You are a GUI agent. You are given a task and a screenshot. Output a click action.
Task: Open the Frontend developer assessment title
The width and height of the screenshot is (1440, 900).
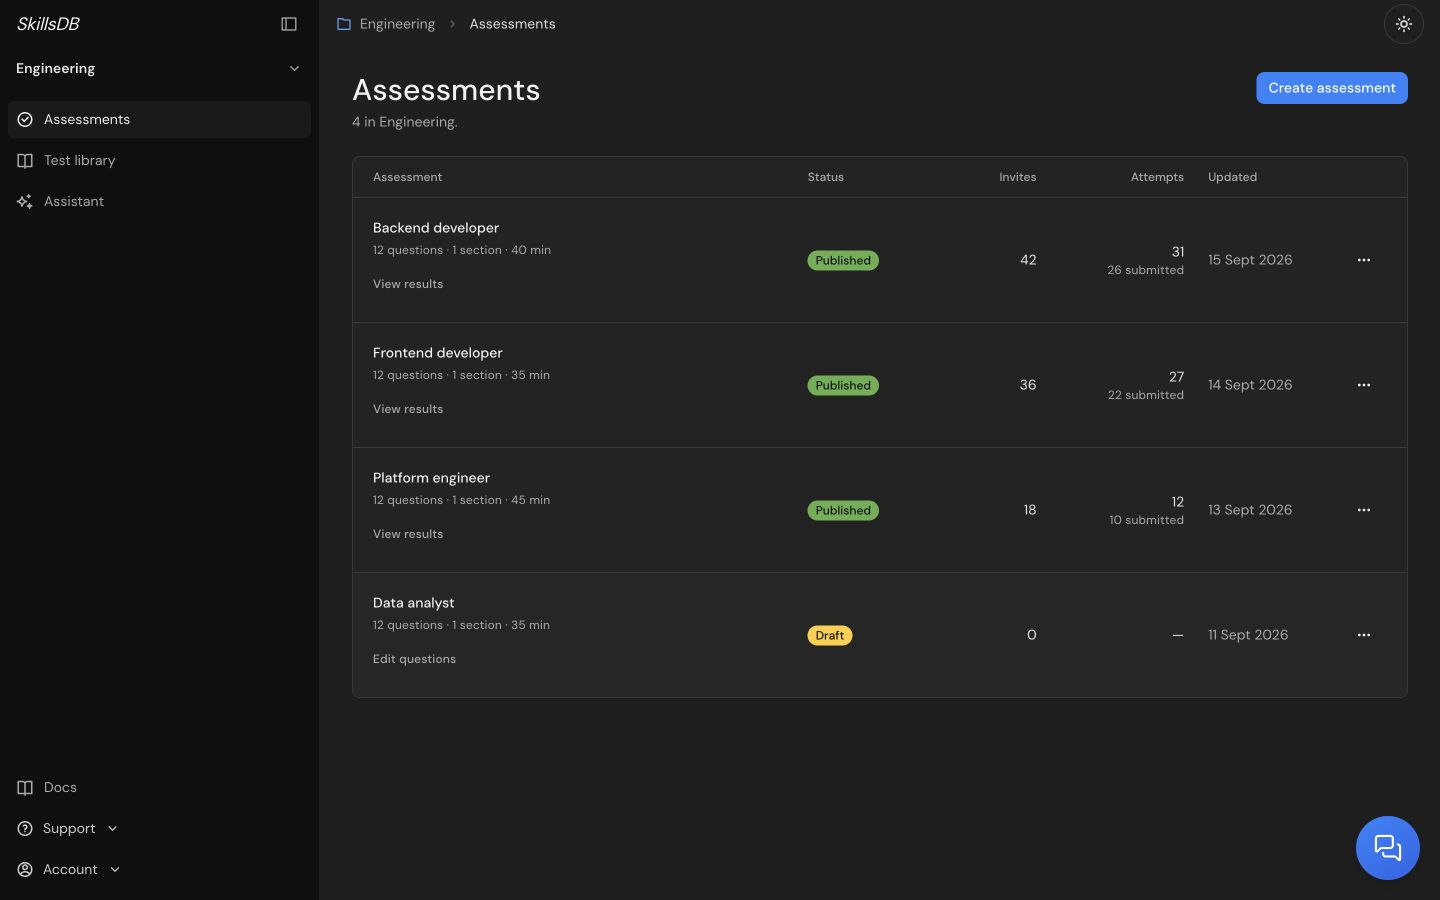(x=438, y=353)
